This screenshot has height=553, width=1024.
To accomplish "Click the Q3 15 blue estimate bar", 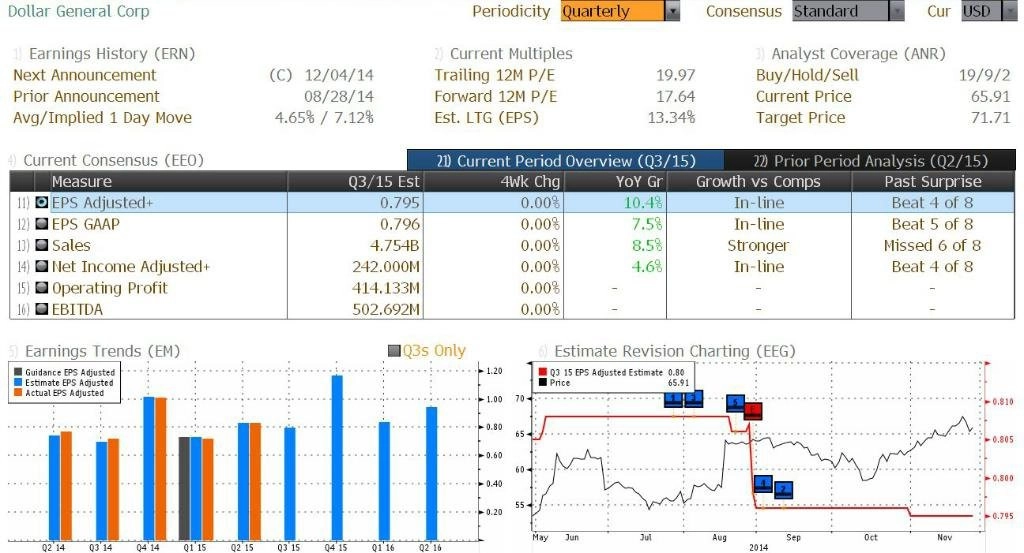I will pos(290,484).
